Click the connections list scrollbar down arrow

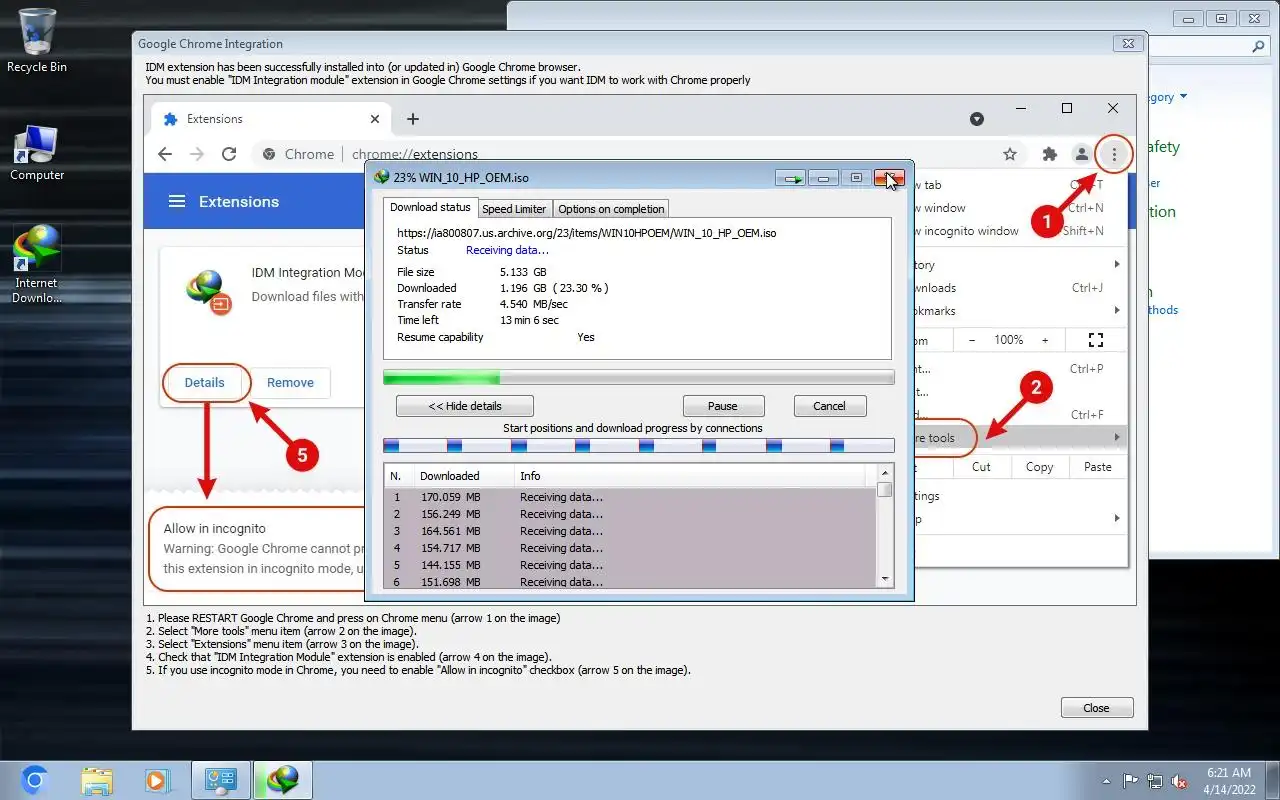click(884, 579)
